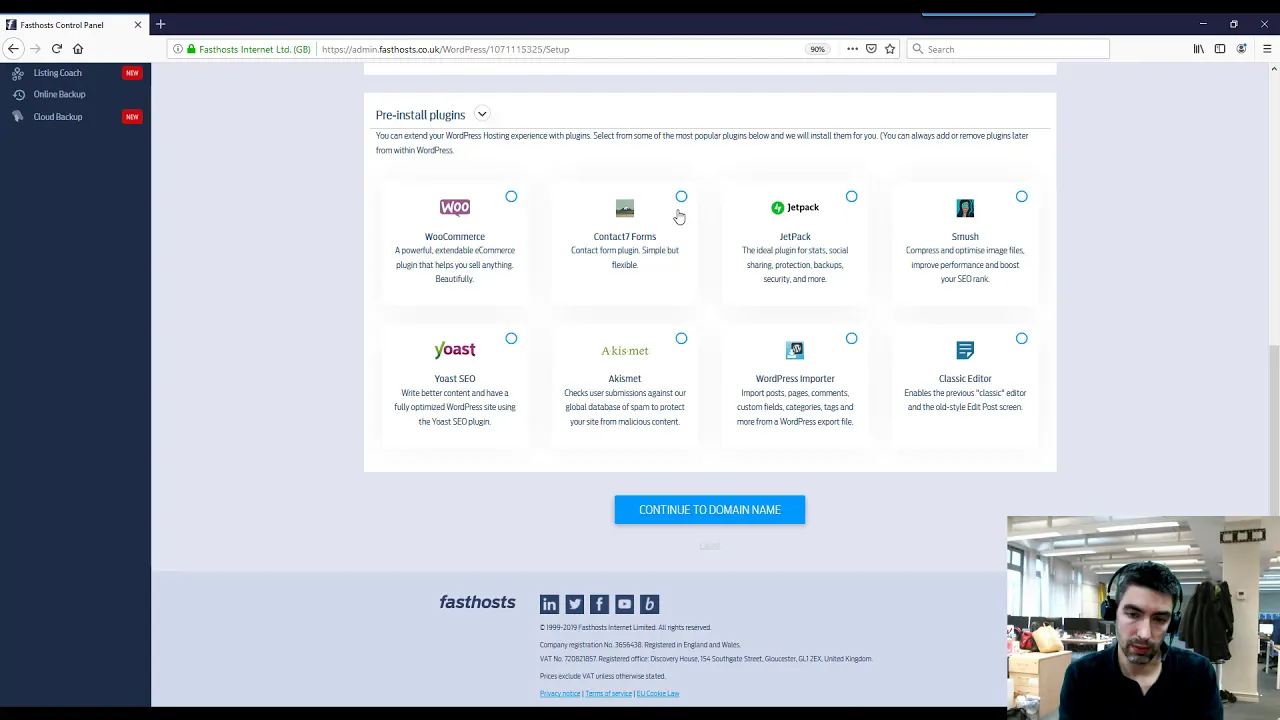
Task: Click the Contact 7 Forms plugin image
Action: [x=625, y=208]
